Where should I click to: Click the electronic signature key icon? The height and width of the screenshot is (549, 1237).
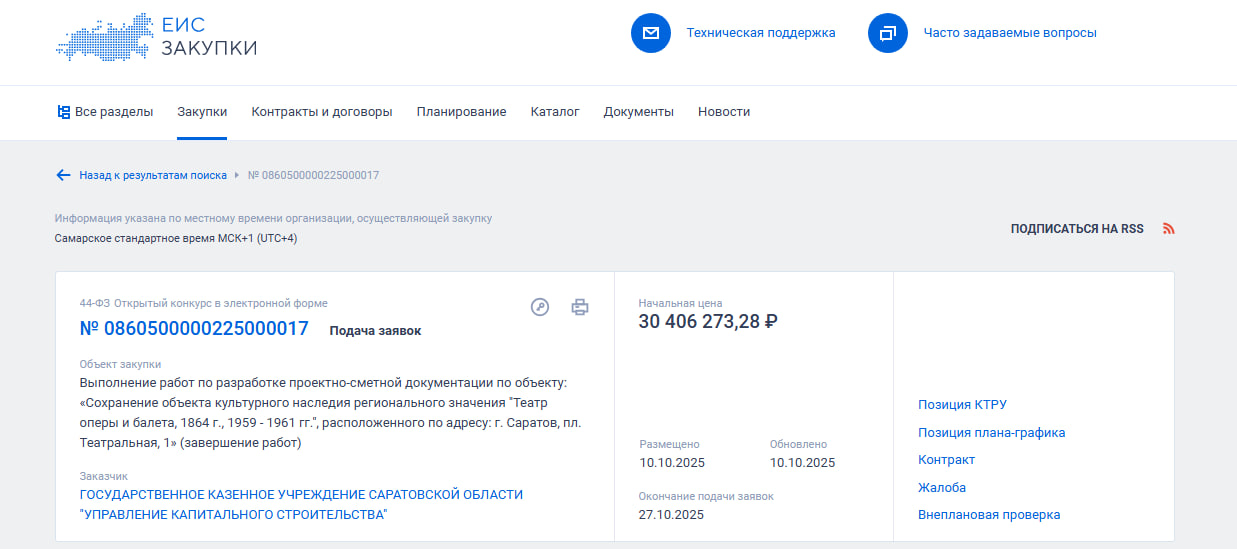click(x=540, y=307)
